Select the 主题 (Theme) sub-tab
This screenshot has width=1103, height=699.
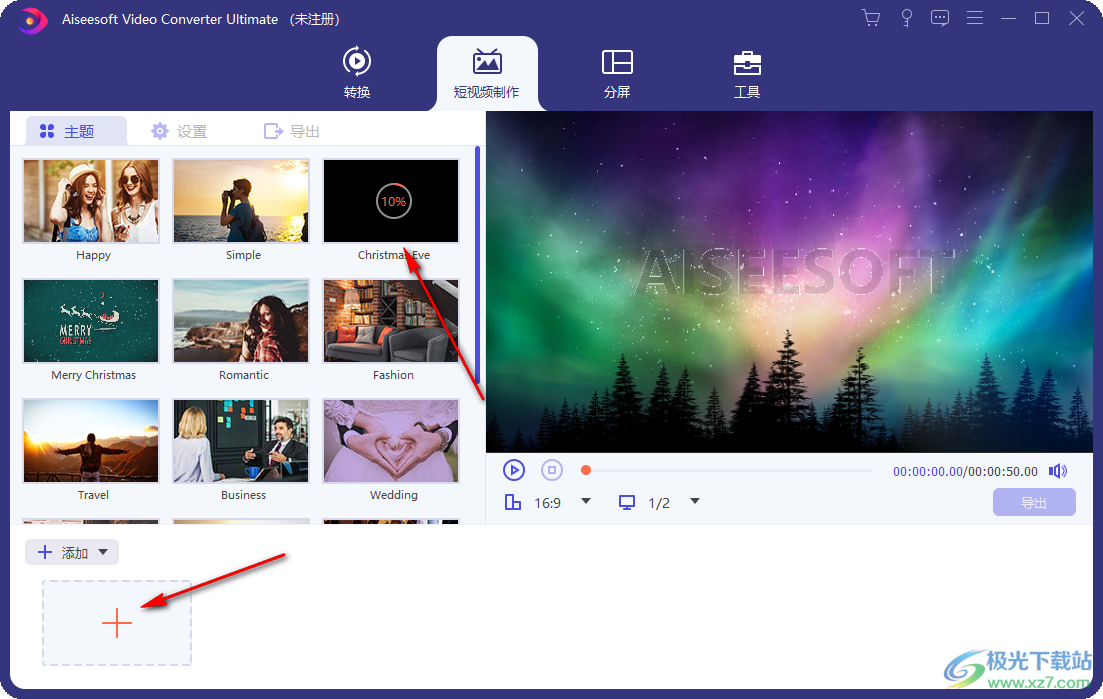[x=77, y=132]
